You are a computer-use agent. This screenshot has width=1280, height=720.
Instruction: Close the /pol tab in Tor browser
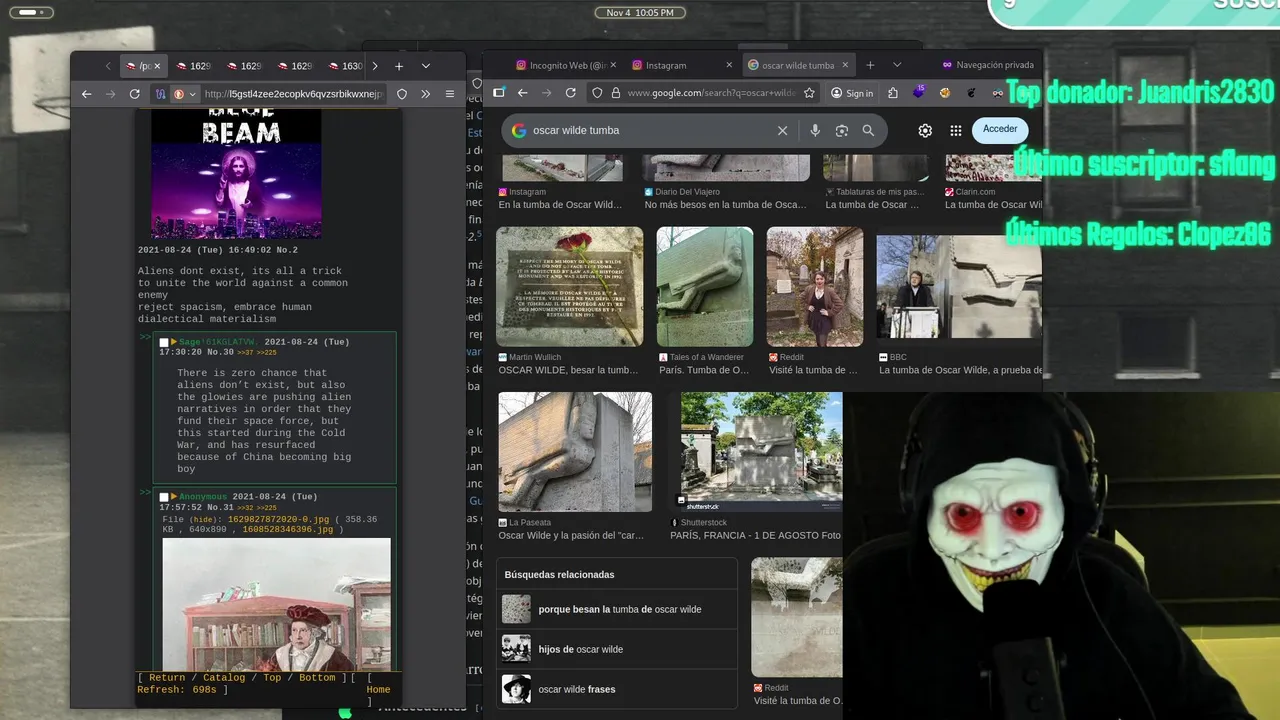157,66
